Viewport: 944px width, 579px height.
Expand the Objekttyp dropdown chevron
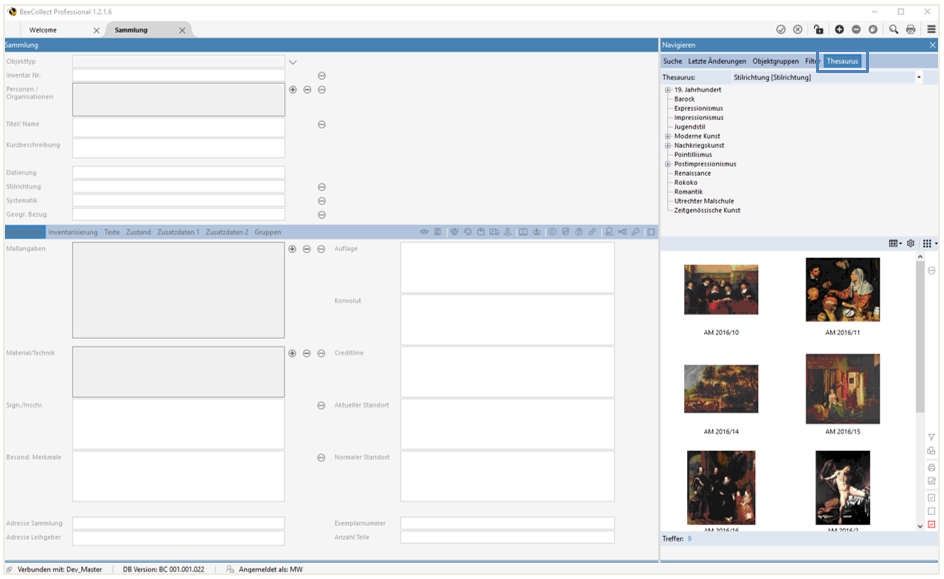pyautogui.click(x=293, y=62)
